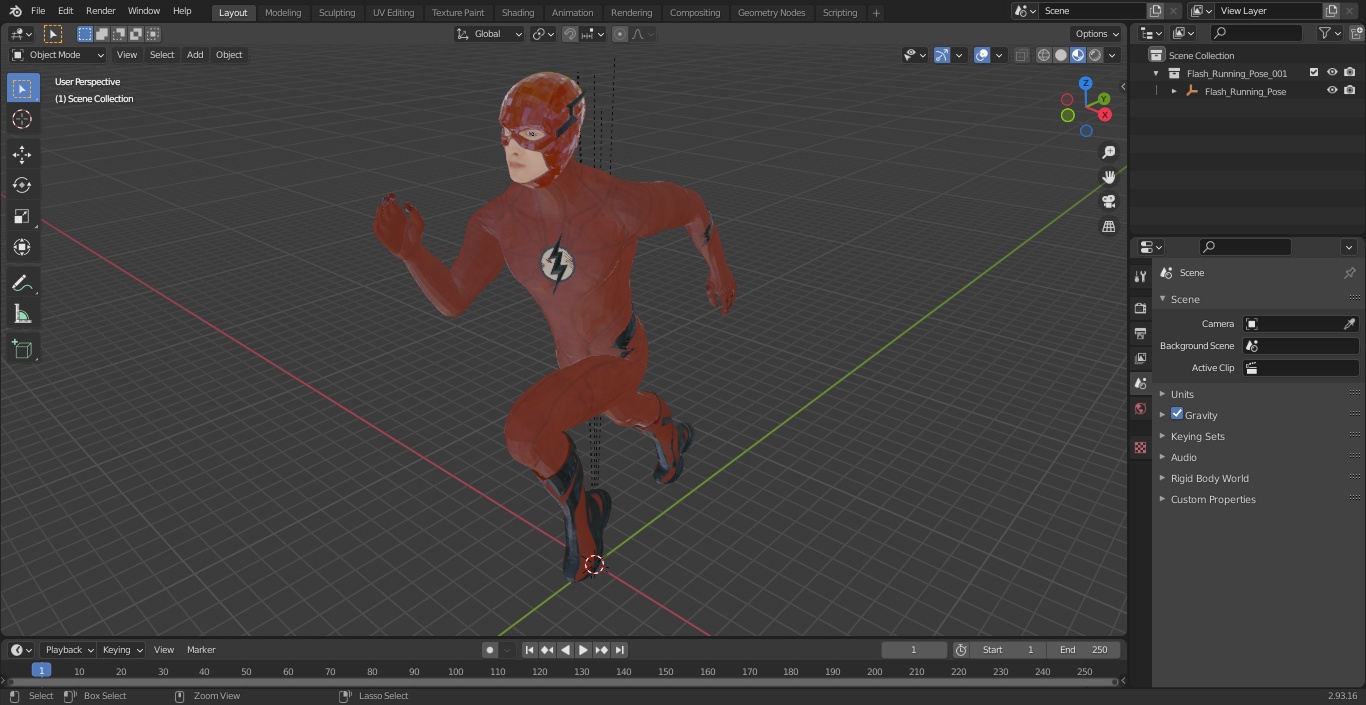Open the Texture properties tab
Screen dimensions: 1366x705
pyautogui.click(x=1140, y=447)
